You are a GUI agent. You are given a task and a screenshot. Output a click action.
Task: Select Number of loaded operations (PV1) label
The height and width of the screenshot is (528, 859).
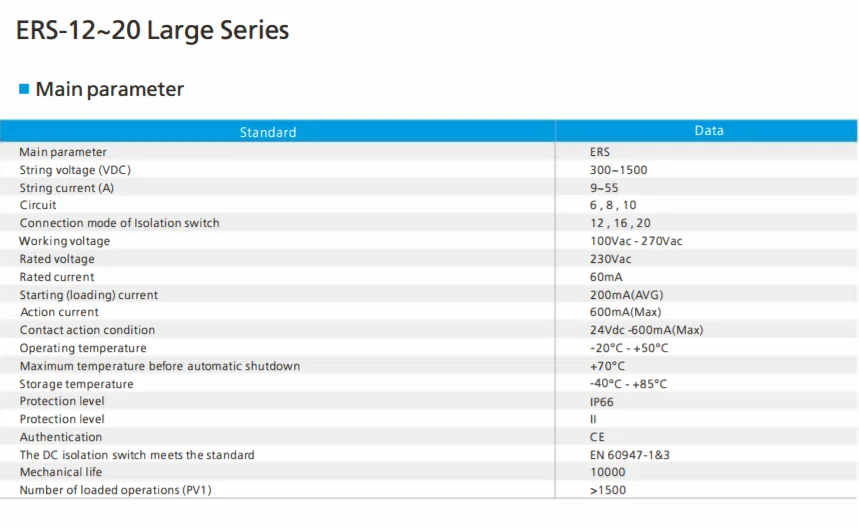coord(115,490)
